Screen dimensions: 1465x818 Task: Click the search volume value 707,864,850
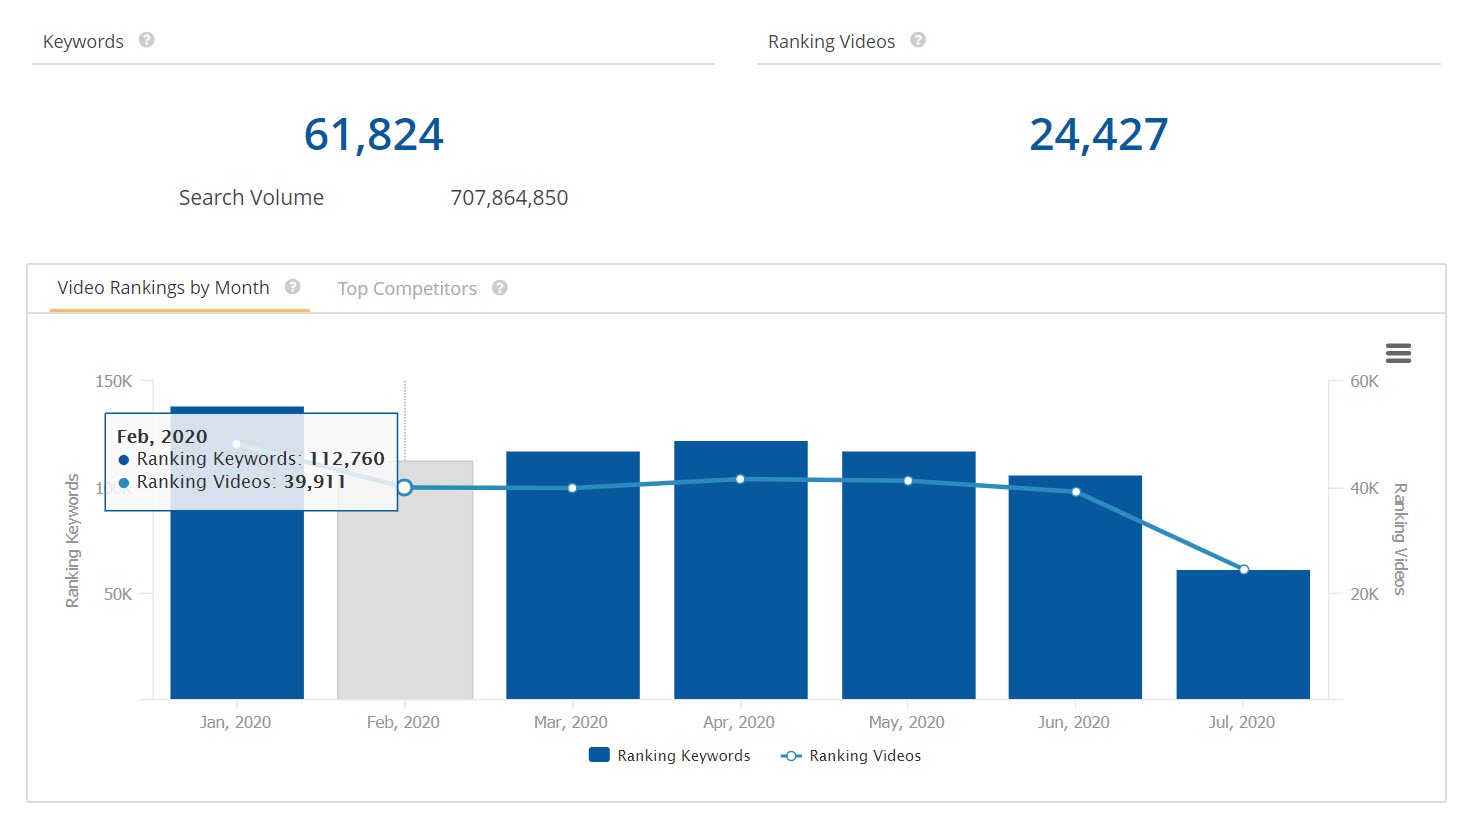pos(509,198)
